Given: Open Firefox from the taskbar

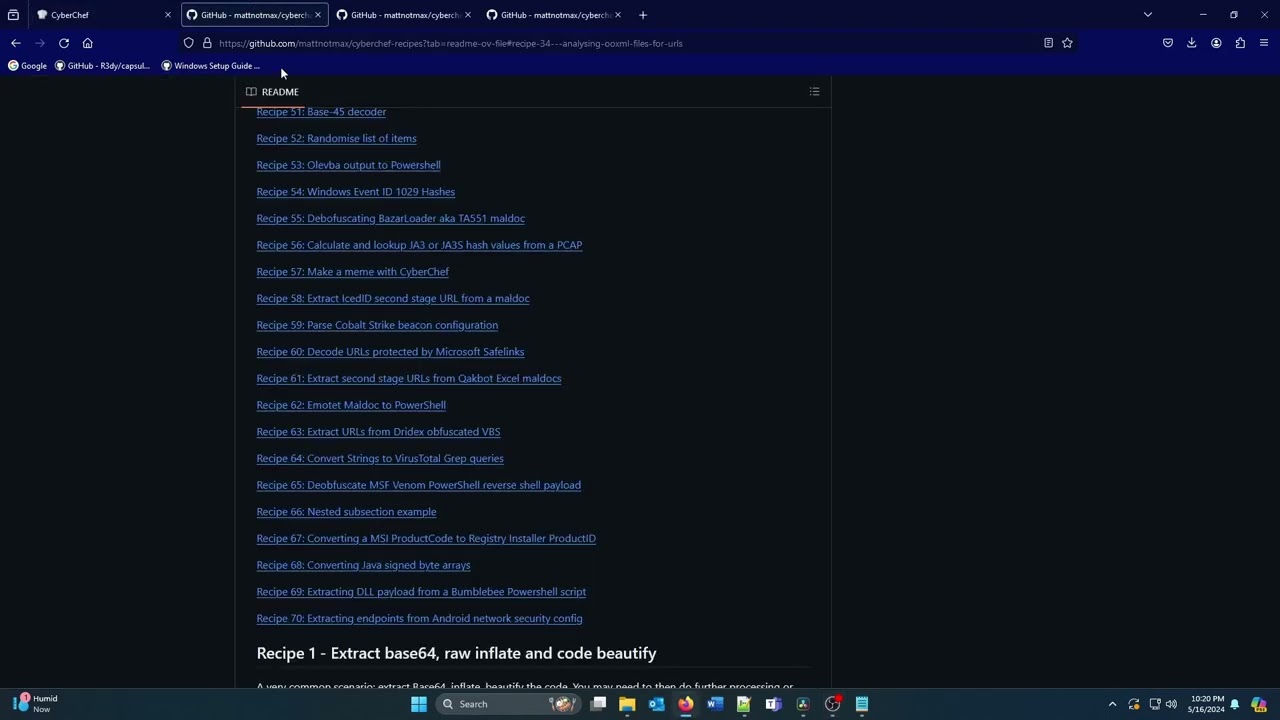Looking at the screenshot, I should (686, 704).
